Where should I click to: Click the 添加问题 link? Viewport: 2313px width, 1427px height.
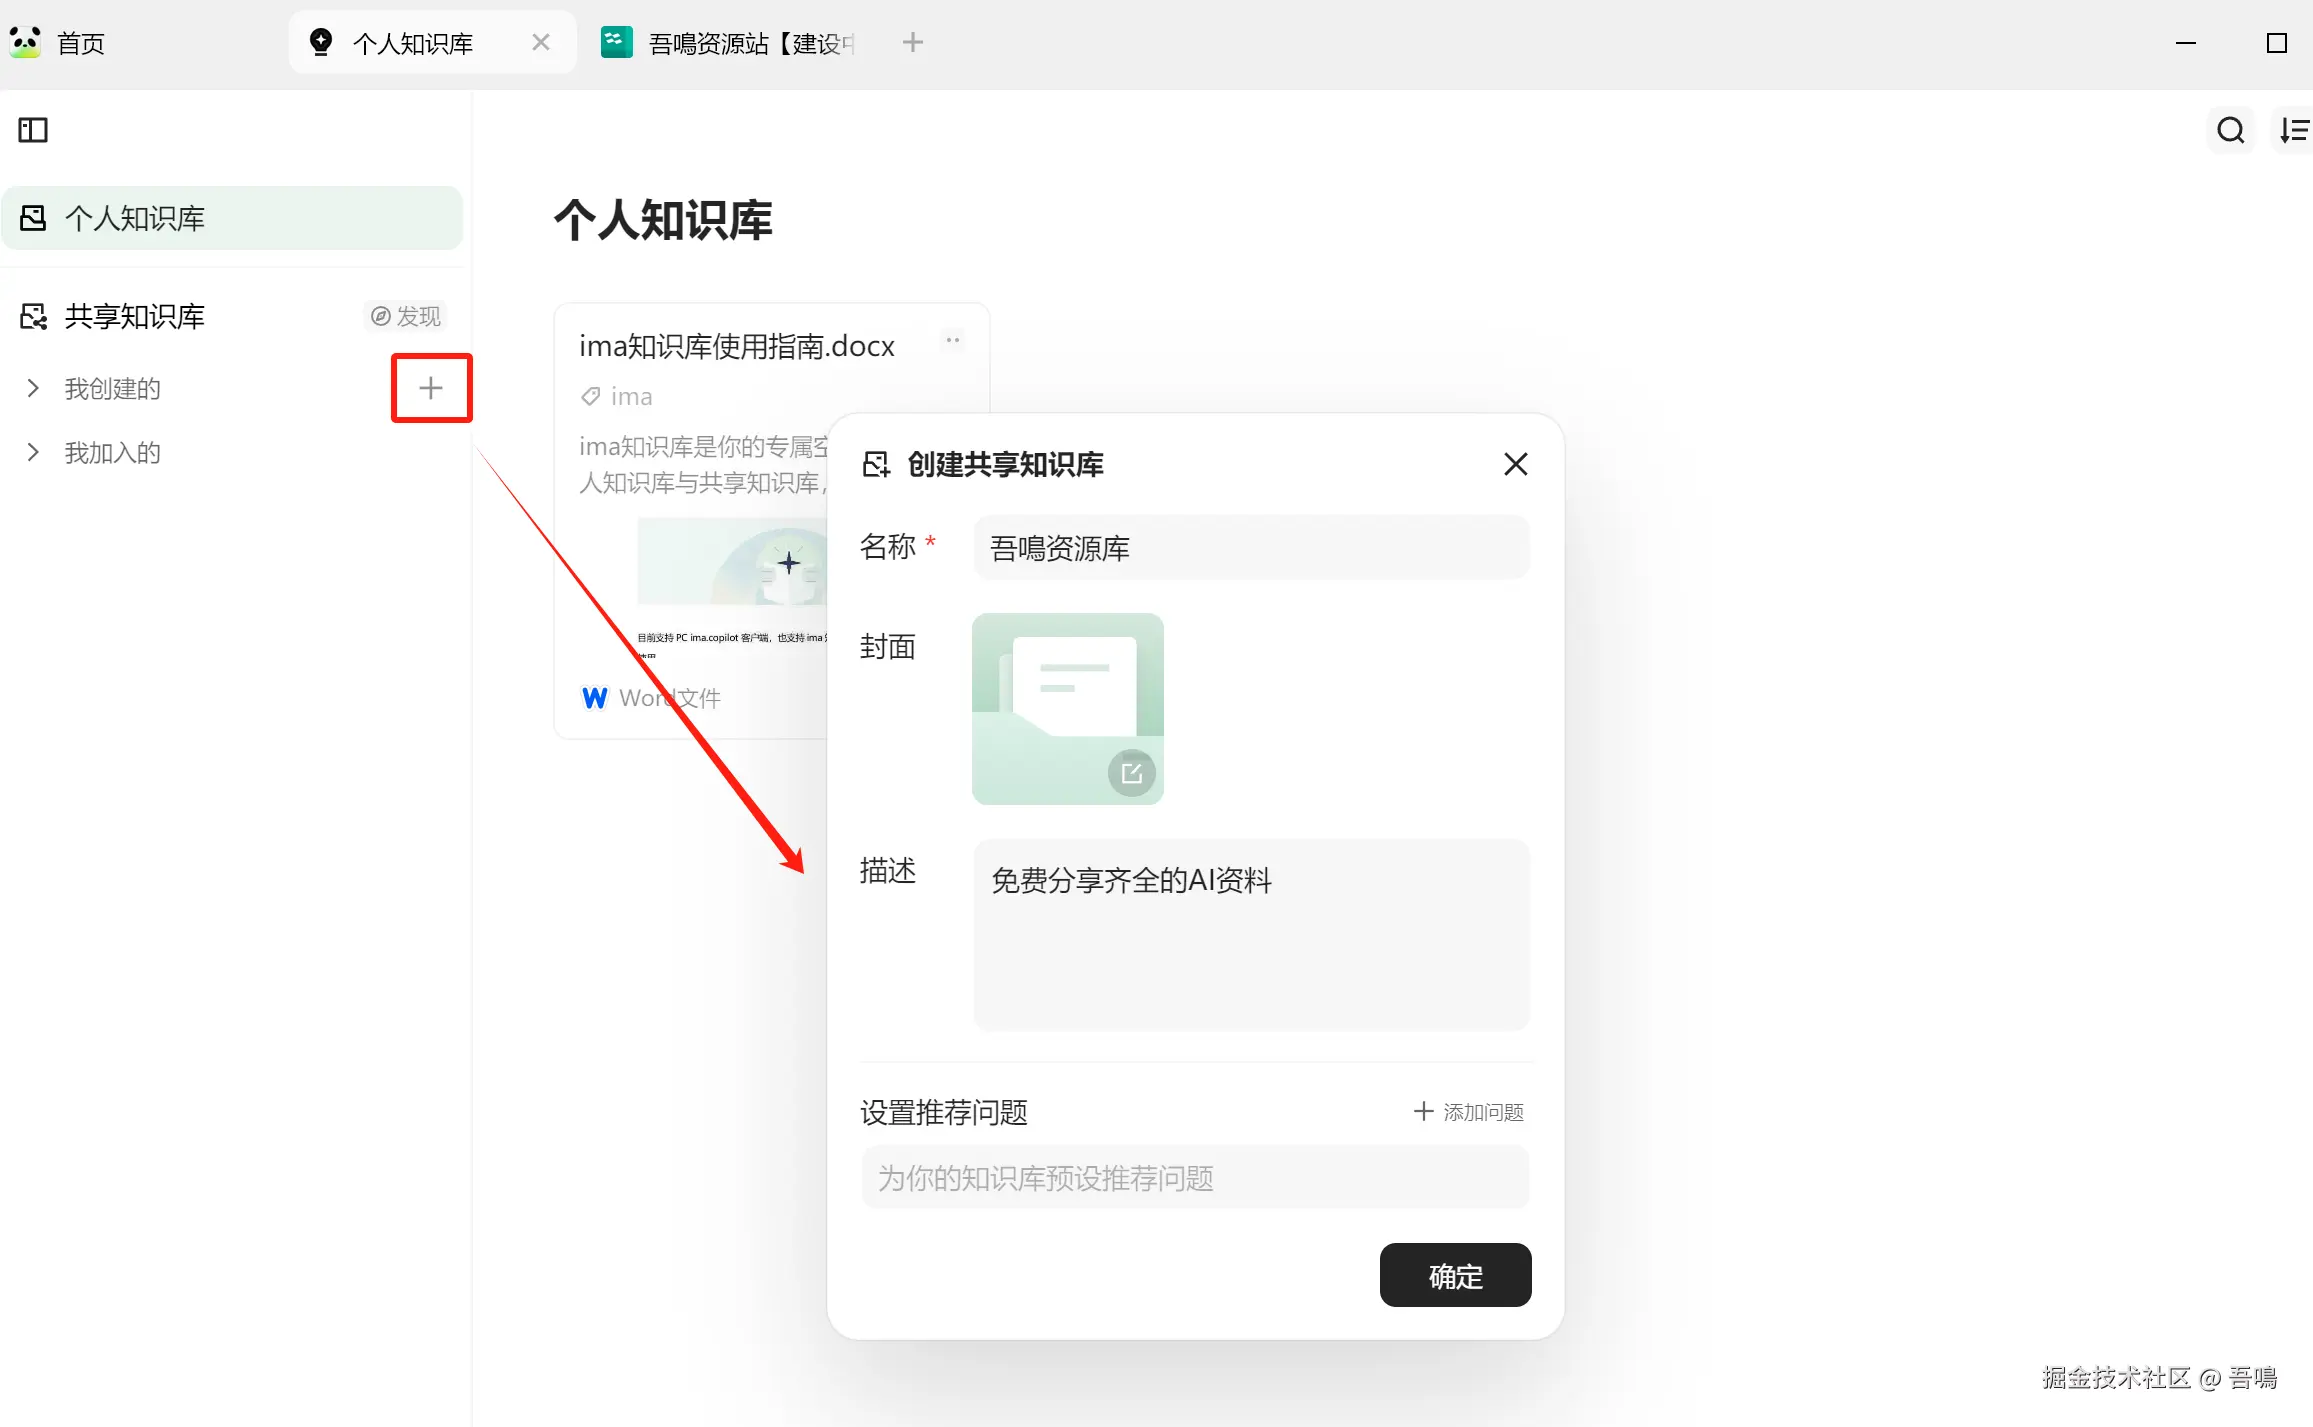[1469, 1112]
